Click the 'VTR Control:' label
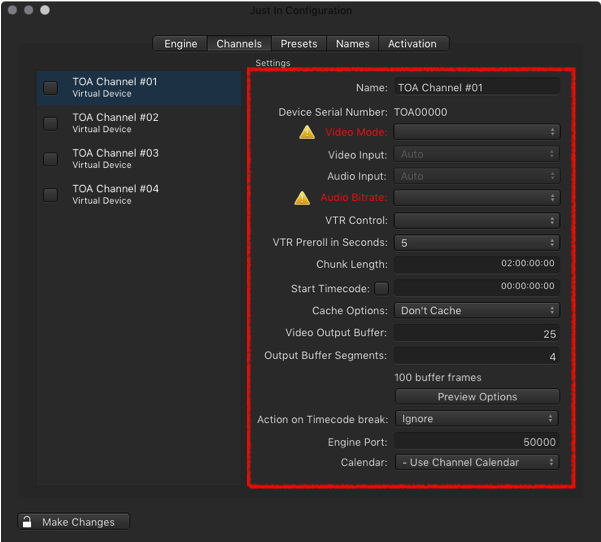The image size is (601, 542). [x=356, y=220]
